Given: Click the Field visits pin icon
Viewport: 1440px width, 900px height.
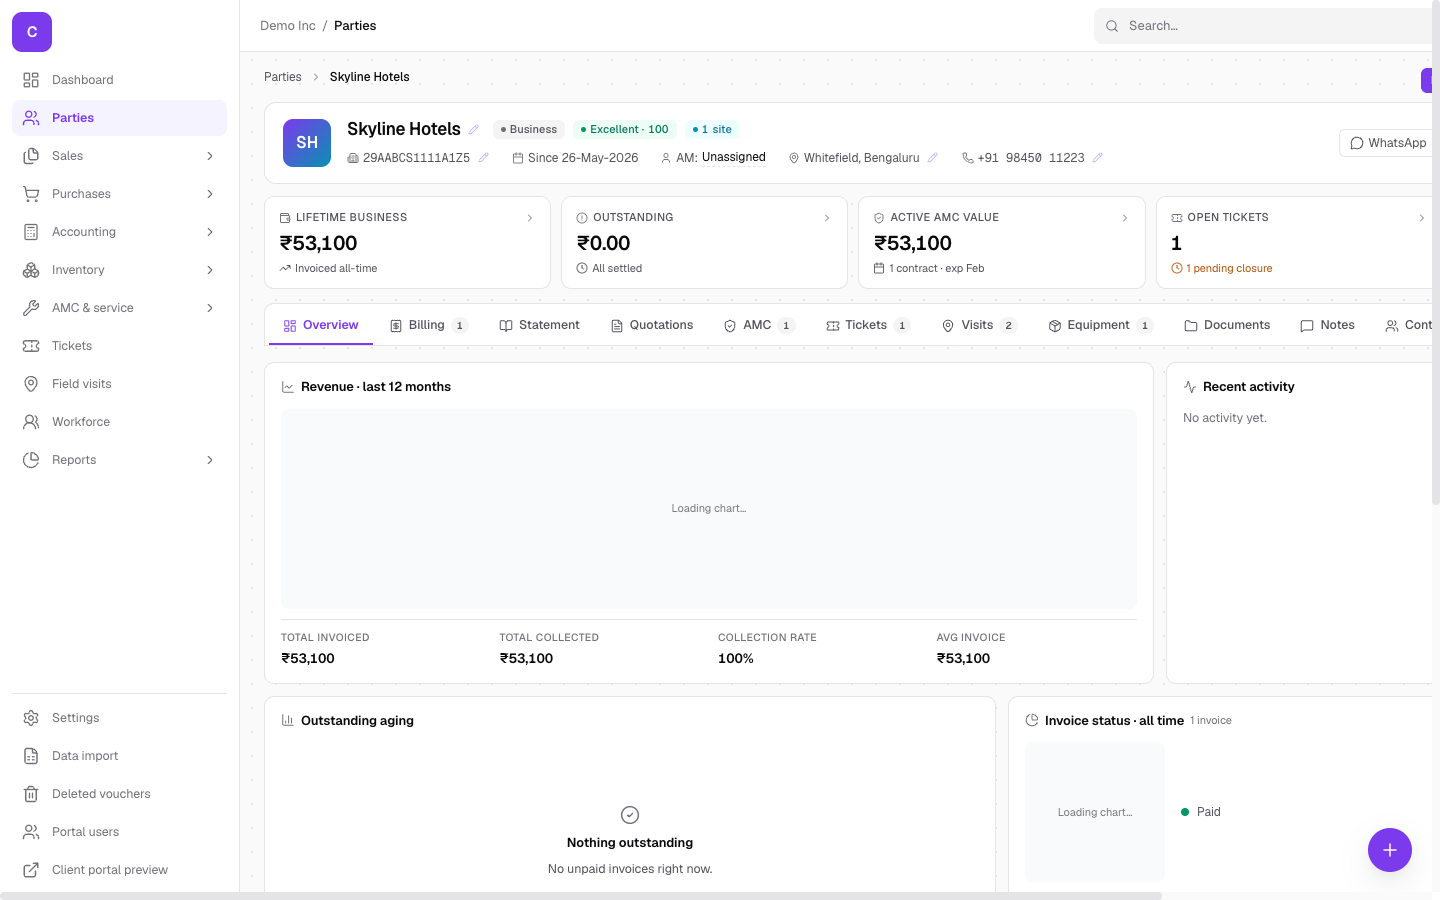Looking at the screenshot, I should click(x=31, y=384).
